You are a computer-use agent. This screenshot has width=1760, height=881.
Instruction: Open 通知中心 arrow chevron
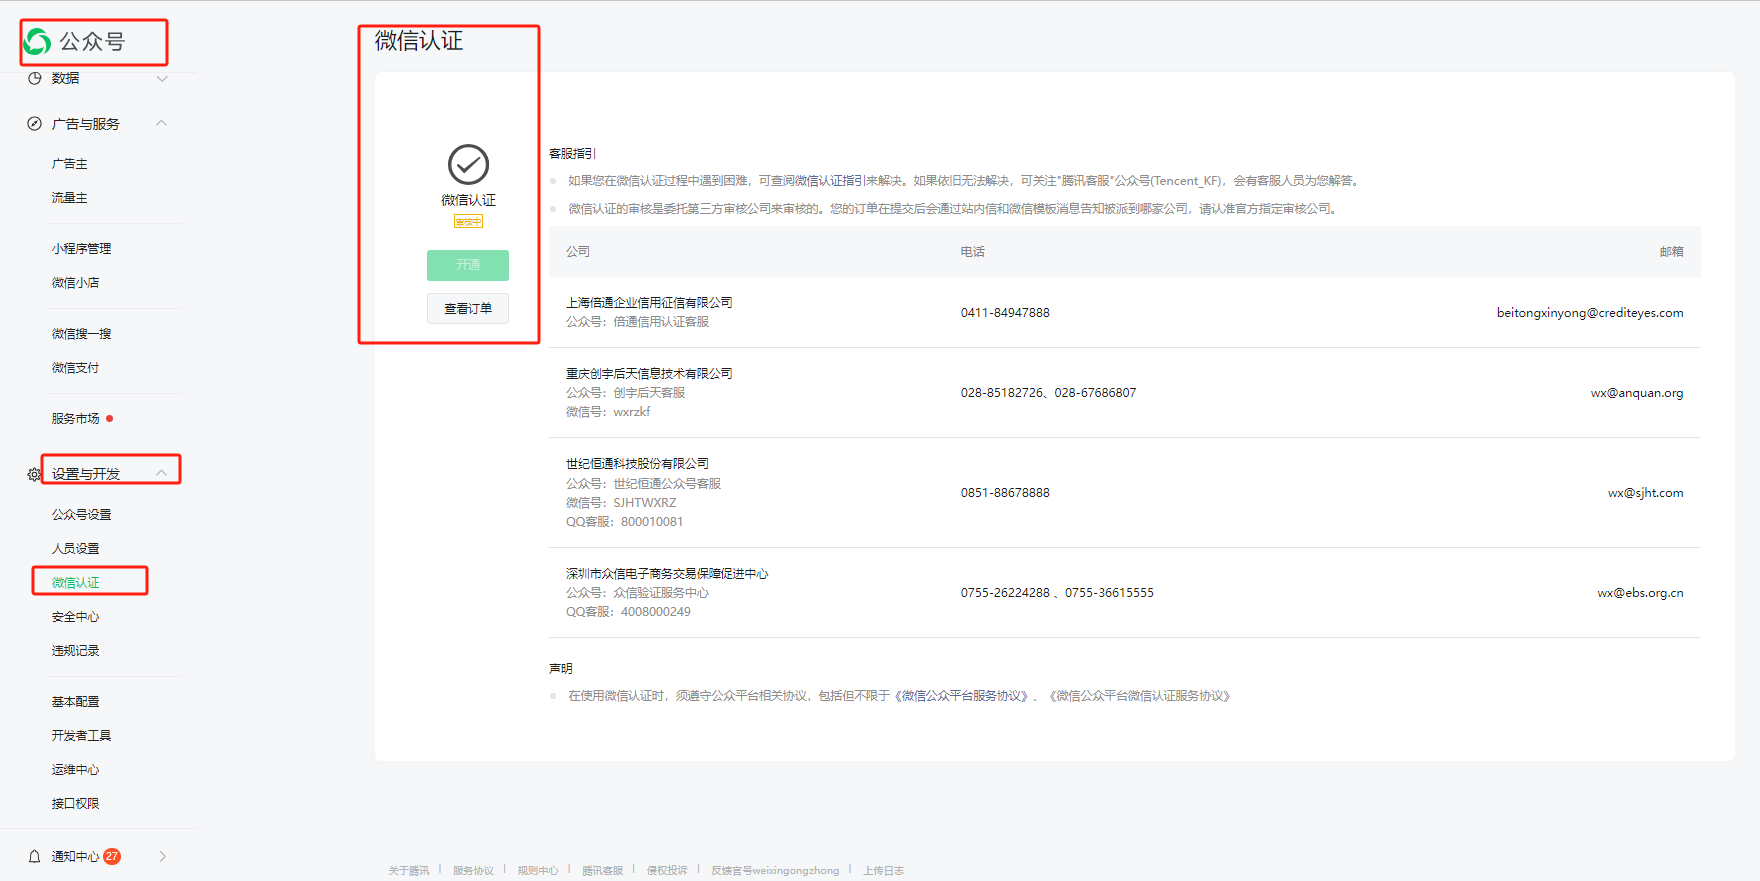[163, 856]
